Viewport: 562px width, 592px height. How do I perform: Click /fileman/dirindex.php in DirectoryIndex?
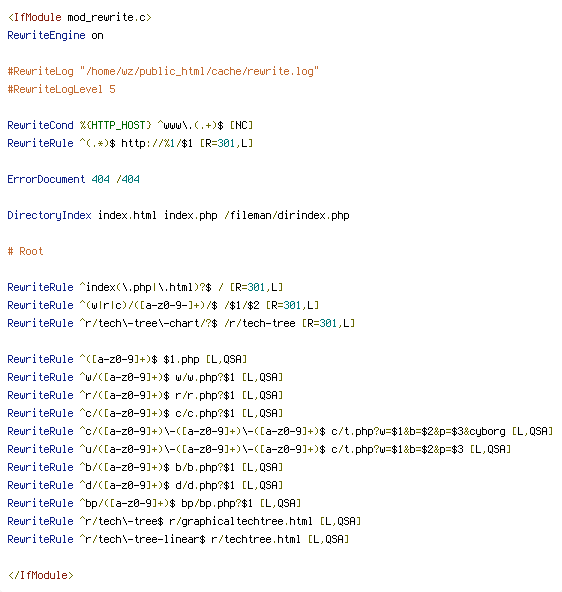(287, 216)
